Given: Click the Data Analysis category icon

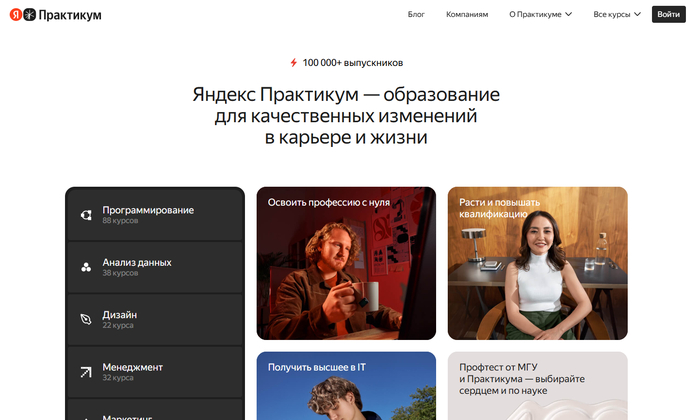Looking at the screenshot, I should pos(86,267).
